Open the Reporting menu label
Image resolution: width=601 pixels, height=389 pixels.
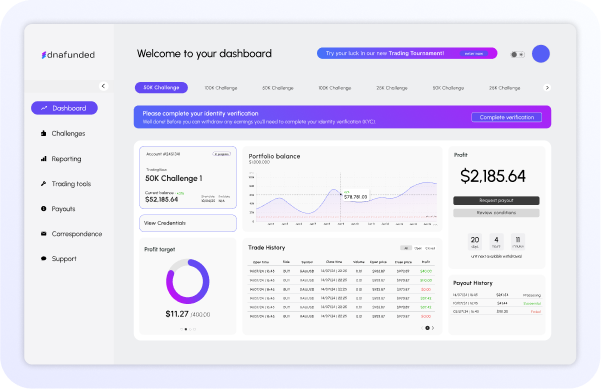(66, 159)
